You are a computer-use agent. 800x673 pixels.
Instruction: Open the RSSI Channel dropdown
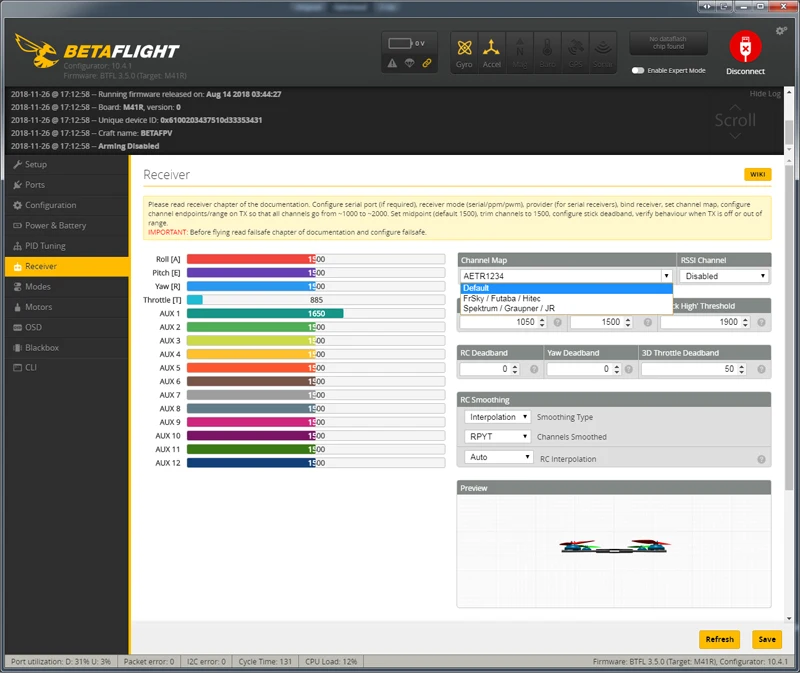coord(724,276)
